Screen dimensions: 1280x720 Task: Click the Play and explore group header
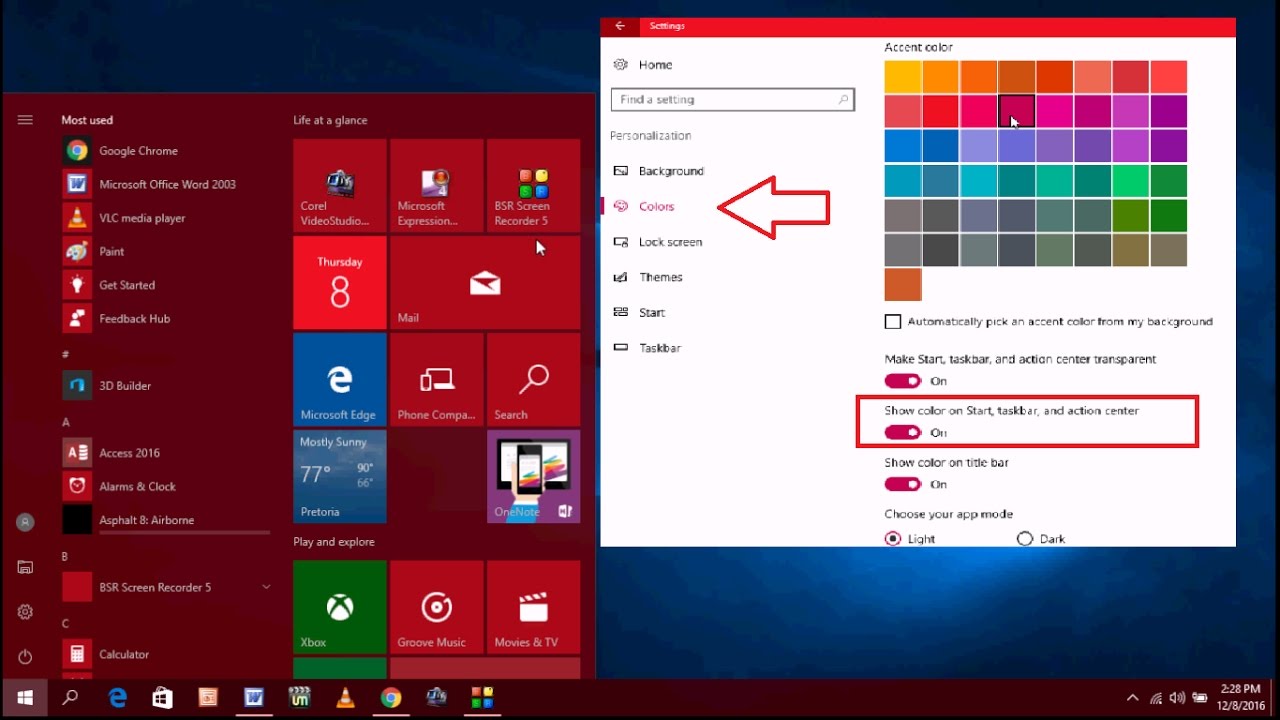pos(334,542)
